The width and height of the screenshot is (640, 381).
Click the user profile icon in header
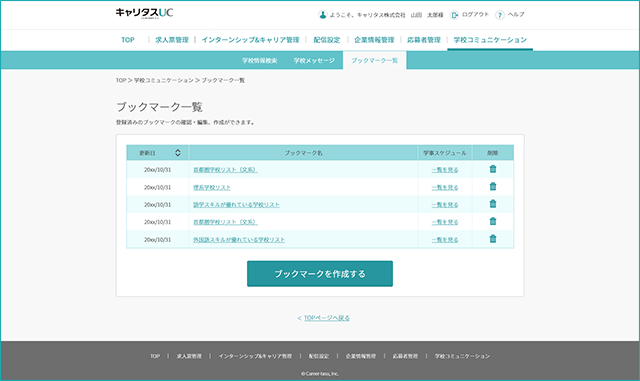tap(322, 15)
